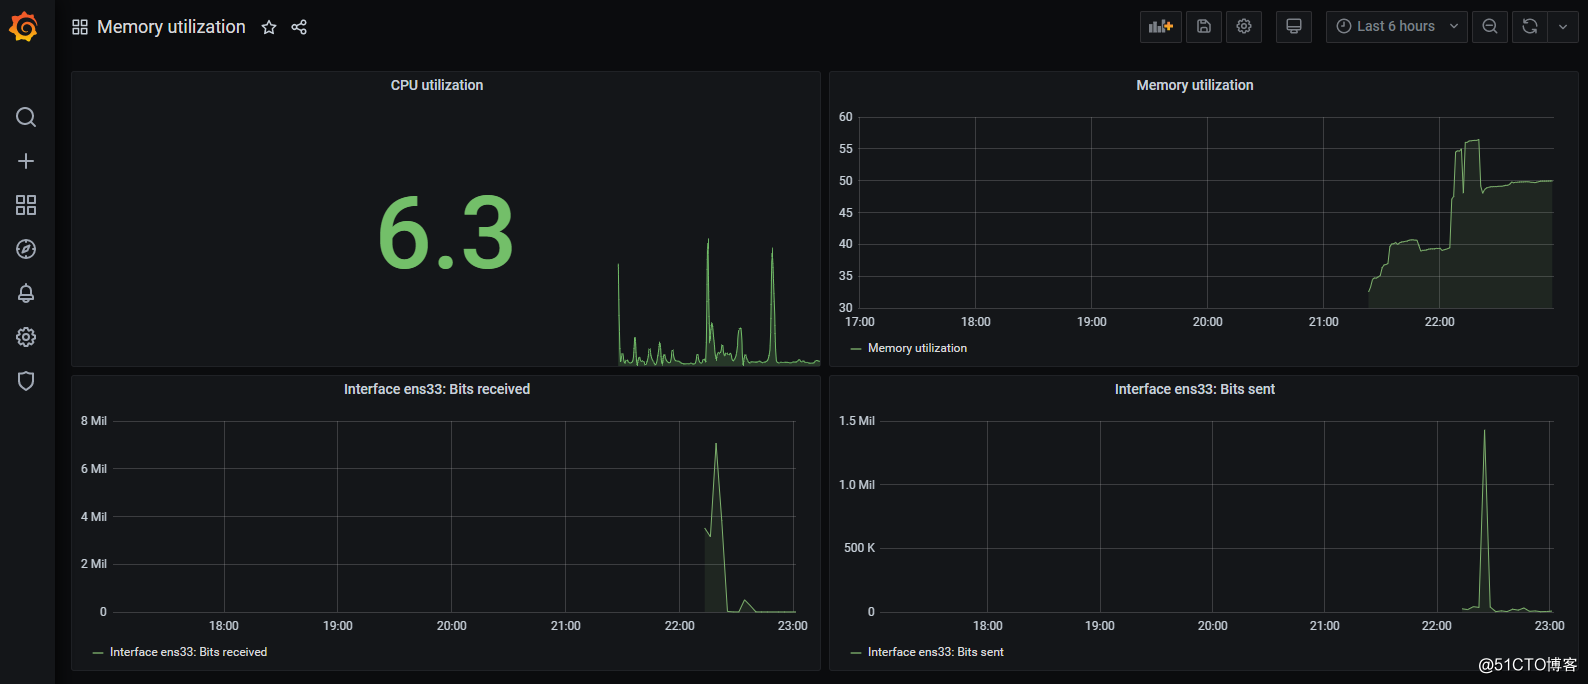The height and width of the screenshot is (684, 1588).
Task: Open the CPU utilization panel title menu
Action: (x=437, y=85)
